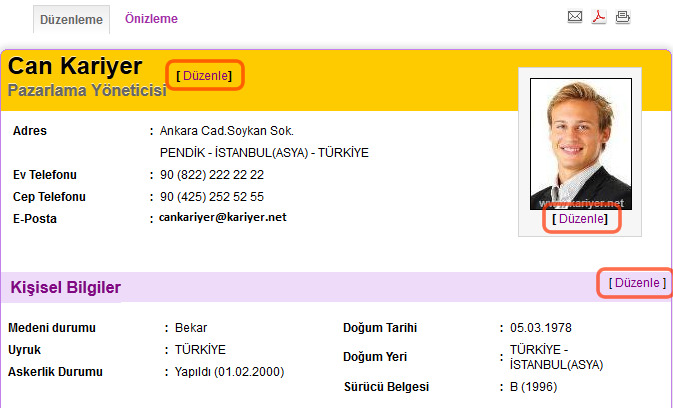Click the Askerlik Durumu label
Viewport: 673px width, 408px height.
[55, 372]
